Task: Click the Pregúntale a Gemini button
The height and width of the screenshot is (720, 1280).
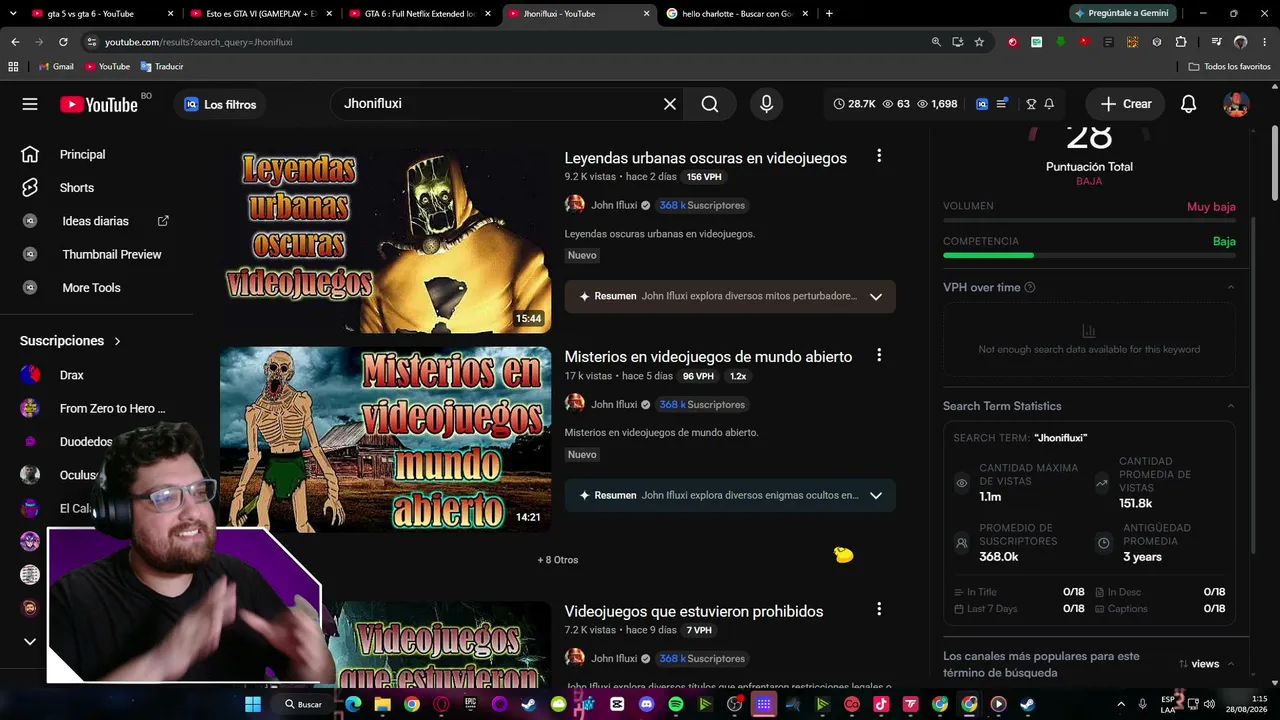Action: [1121, 13]
